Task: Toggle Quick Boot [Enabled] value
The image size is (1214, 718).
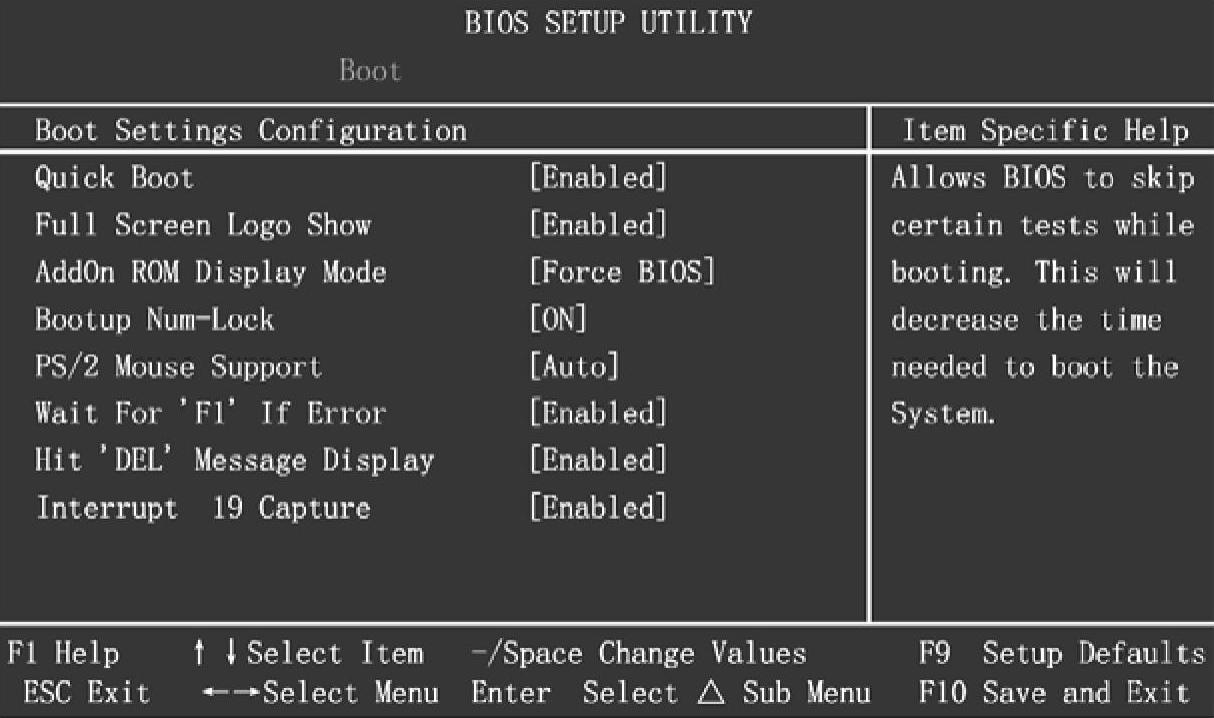Action: pos(597,178)
